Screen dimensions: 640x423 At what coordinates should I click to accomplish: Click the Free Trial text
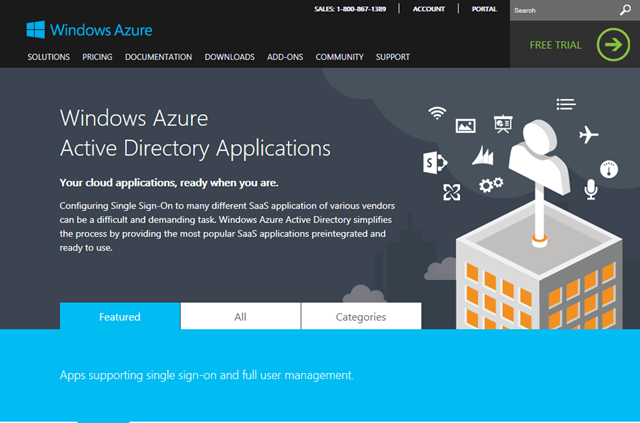[x=556, y=45]
